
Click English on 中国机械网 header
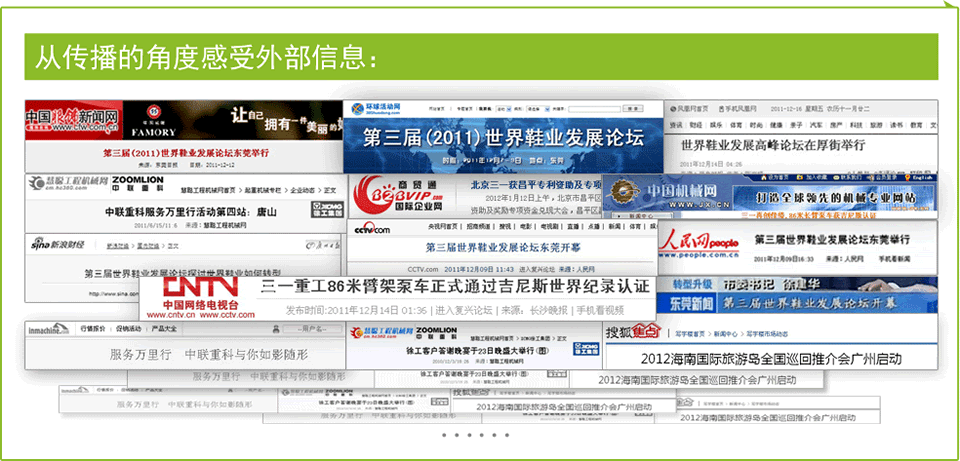(918, 178)
